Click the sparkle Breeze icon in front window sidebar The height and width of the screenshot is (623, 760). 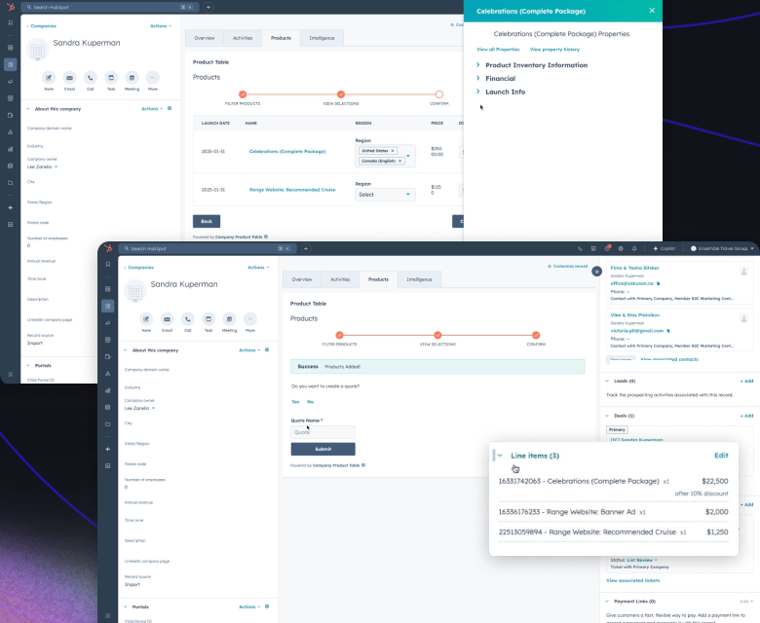coord(108,449)
